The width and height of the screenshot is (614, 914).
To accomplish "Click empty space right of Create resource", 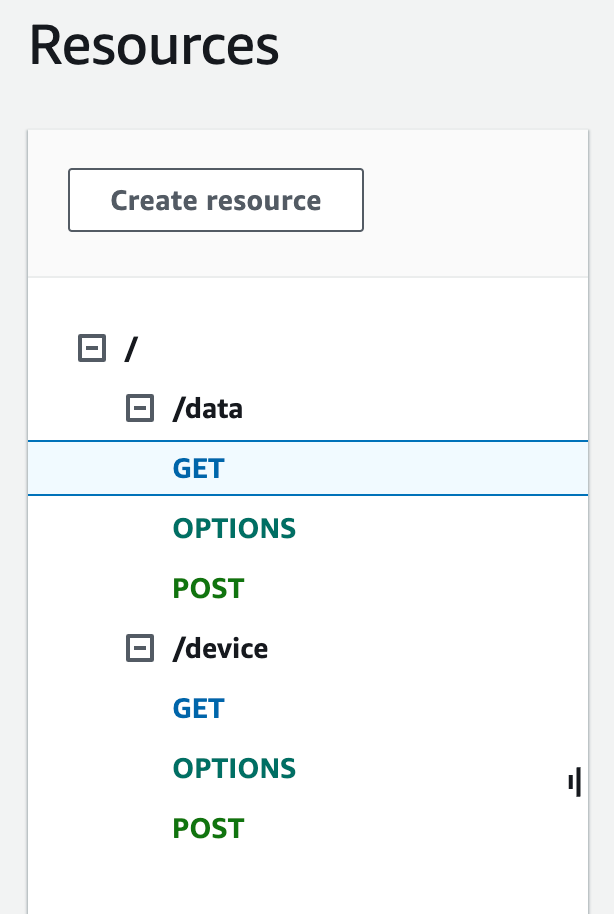I will (470, 200).
